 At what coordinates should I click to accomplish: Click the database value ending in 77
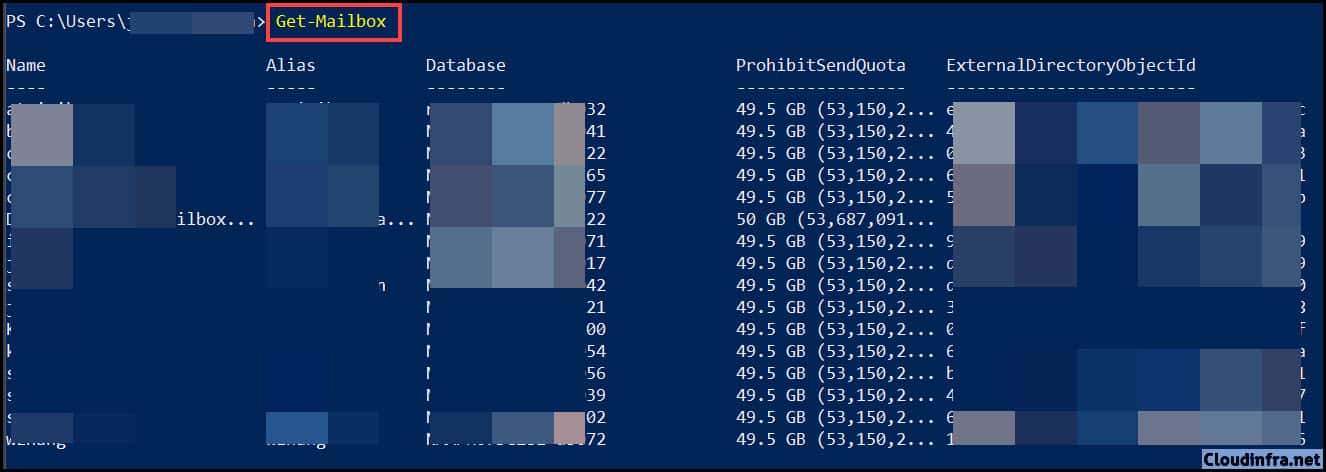click(x=516, y=197)
